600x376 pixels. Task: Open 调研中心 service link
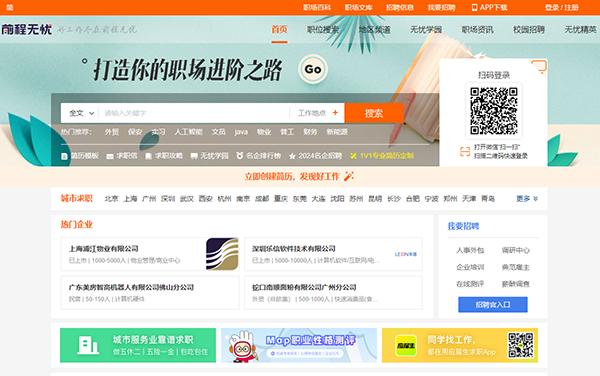tap(515, 250)
